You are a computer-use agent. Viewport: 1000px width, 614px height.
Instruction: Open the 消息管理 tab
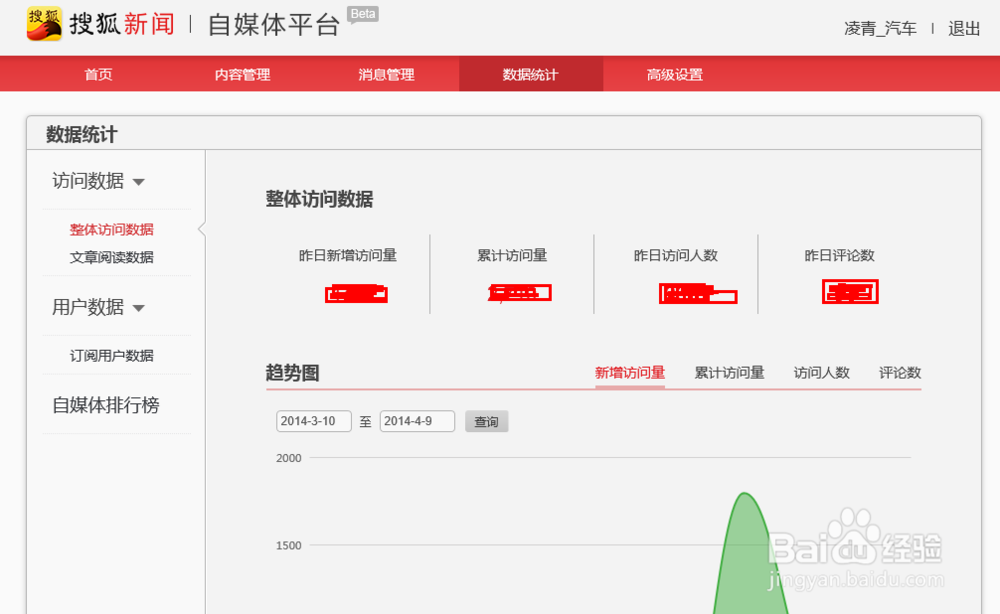(x=386, y=73)
